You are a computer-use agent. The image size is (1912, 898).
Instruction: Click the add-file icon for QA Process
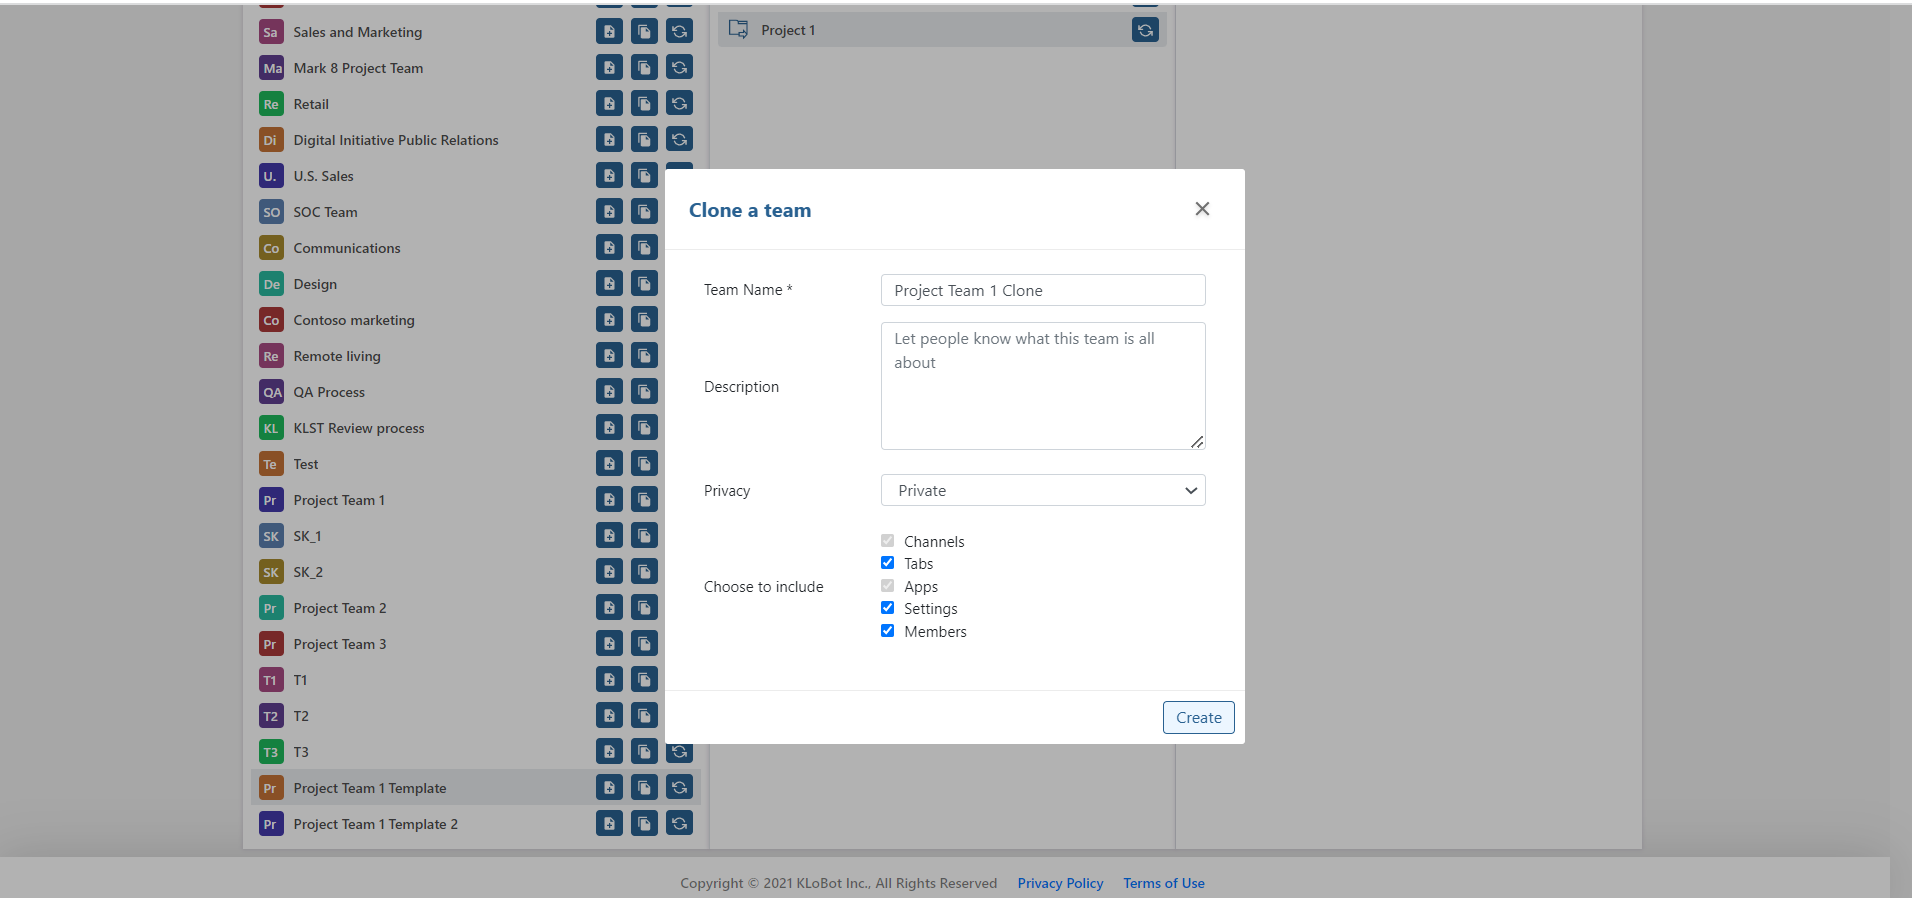[609, 392]
